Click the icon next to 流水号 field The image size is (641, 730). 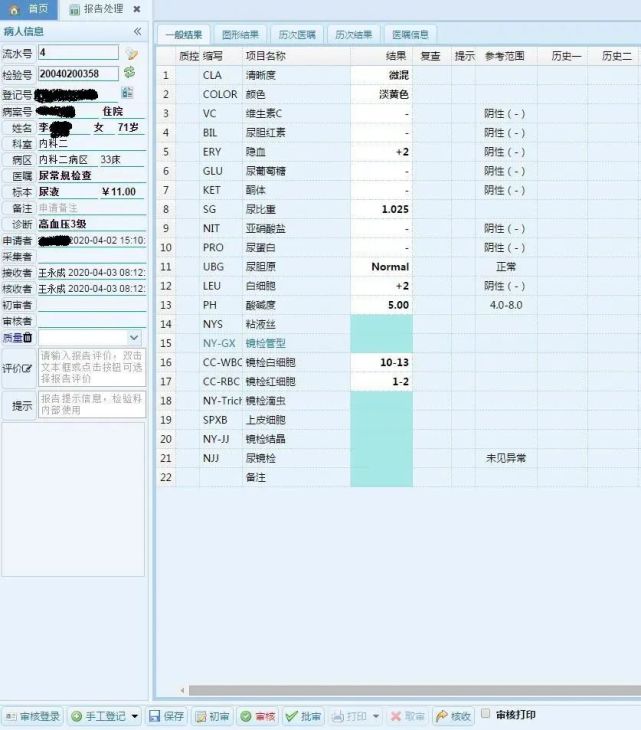132,54
